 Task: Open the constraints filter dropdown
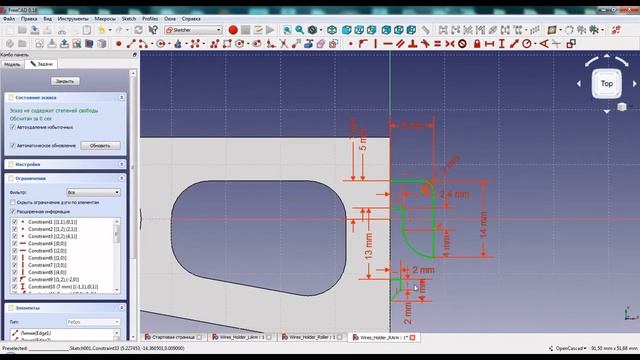pos(93,192)
